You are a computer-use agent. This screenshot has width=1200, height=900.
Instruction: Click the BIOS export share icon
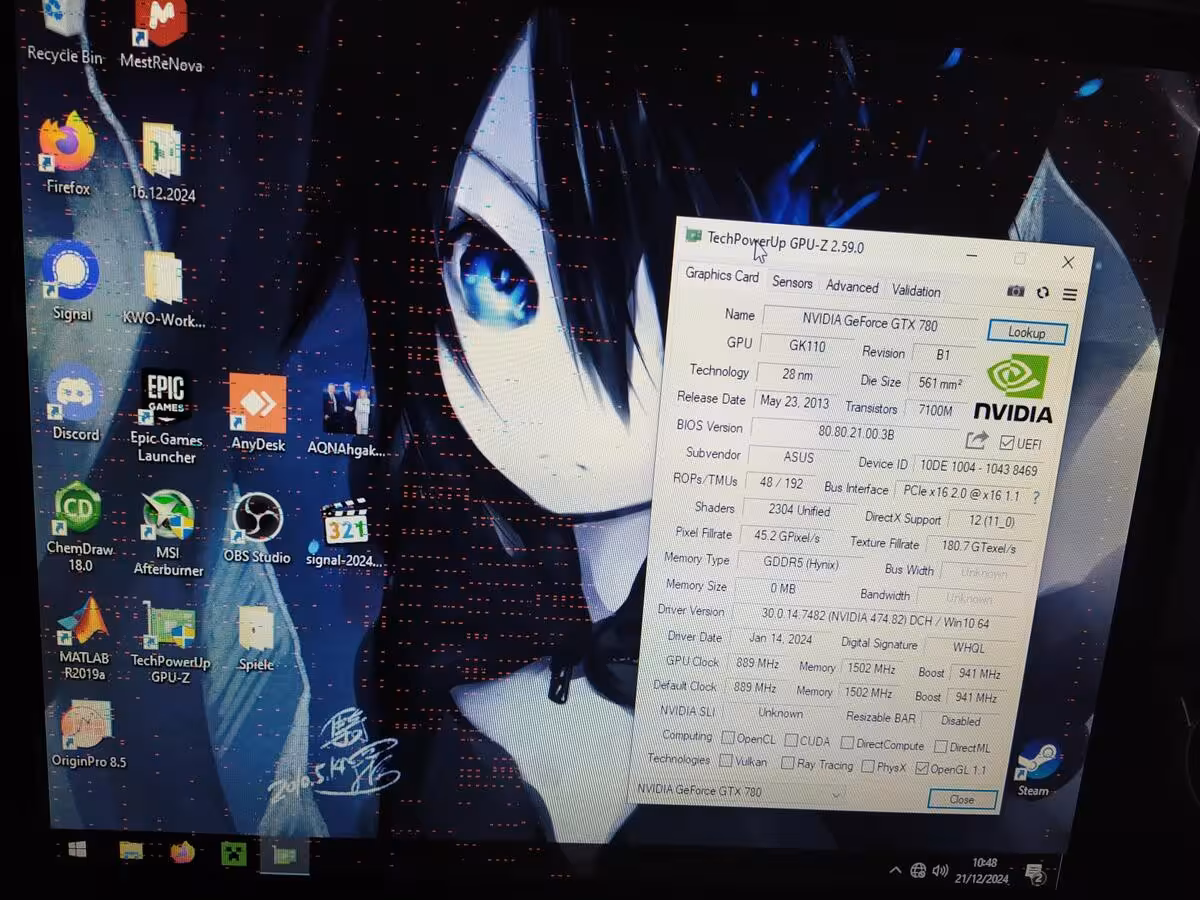[976, 440]
